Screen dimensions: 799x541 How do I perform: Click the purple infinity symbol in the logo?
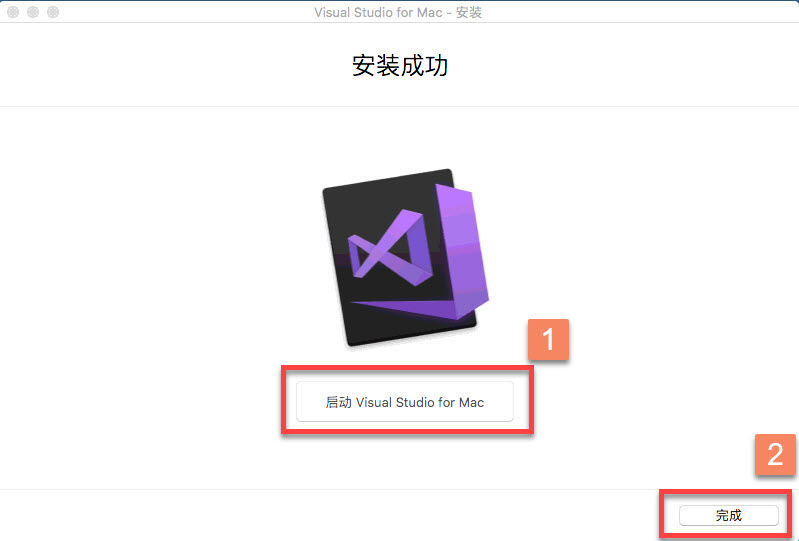tap(390, 246)
